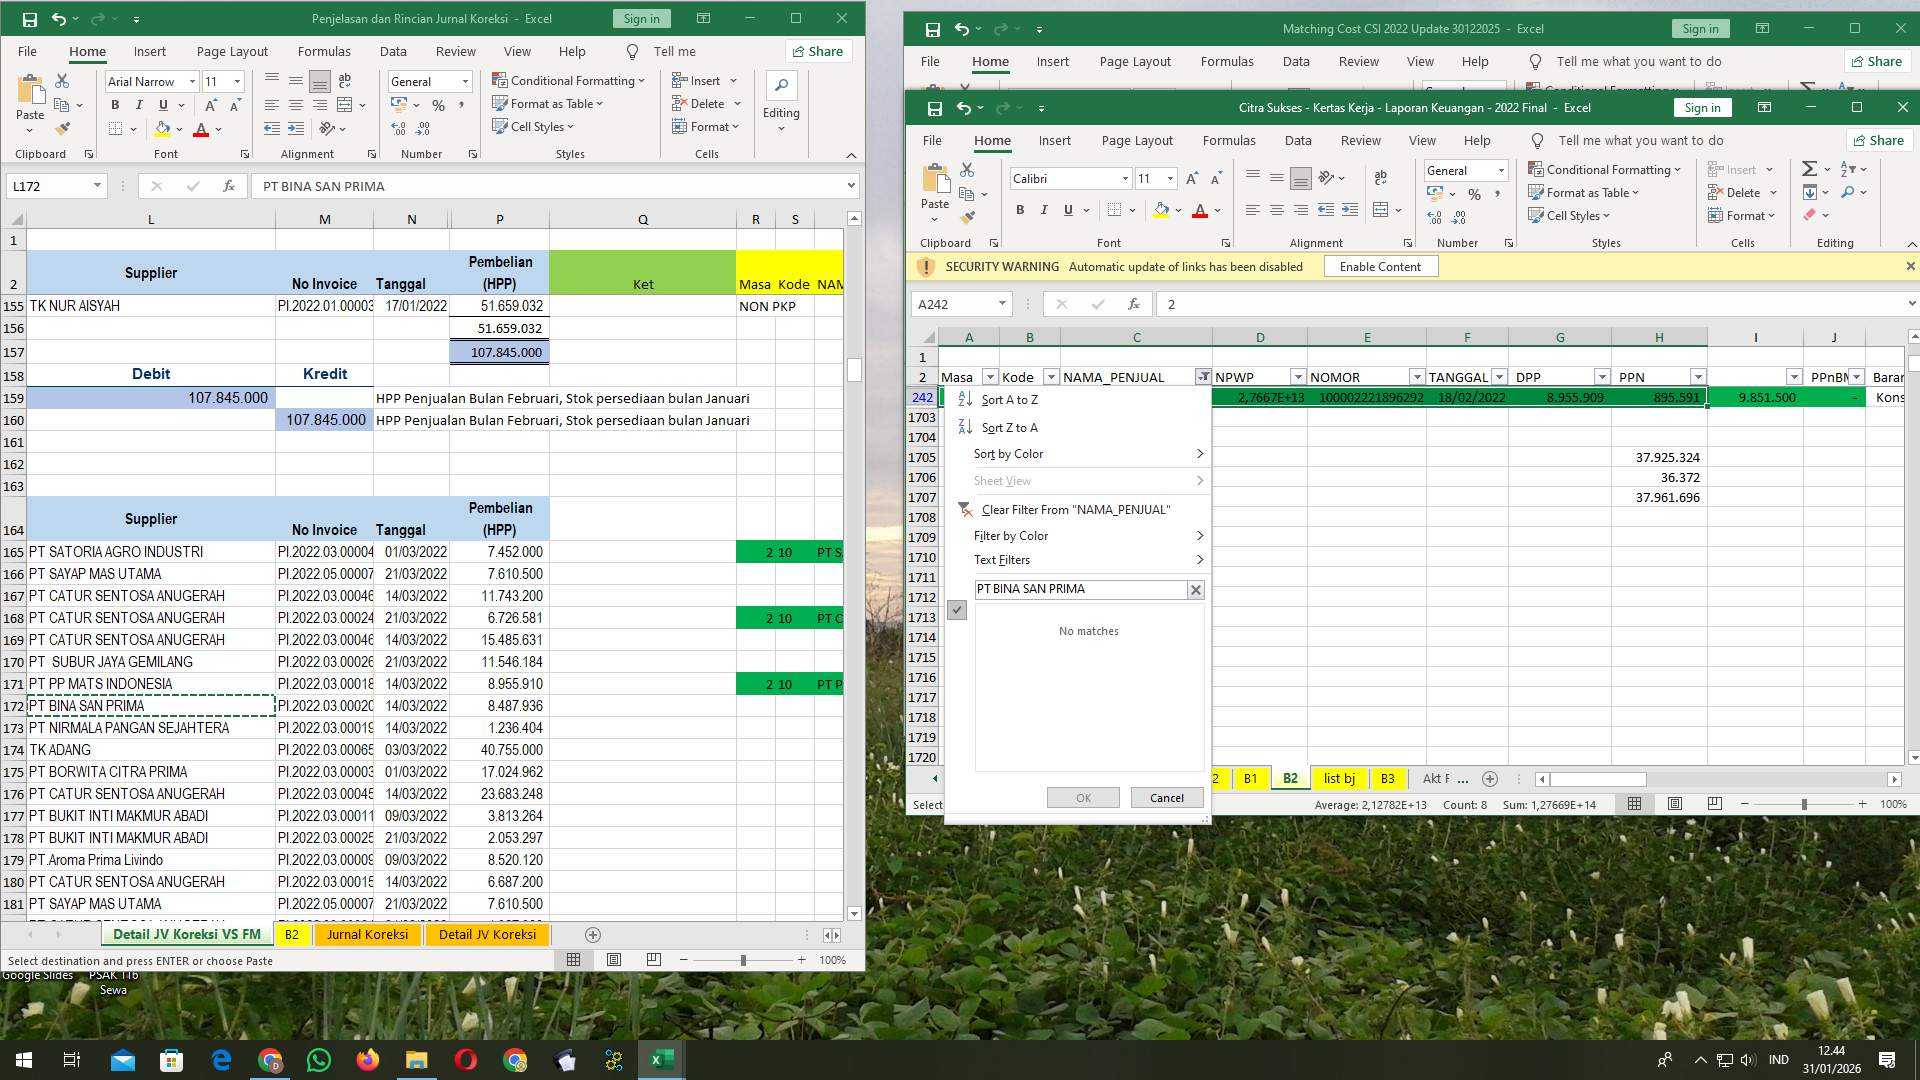Image resolution: width=1920 pixels, height=1080 pixels.
Task: Open the Calibri font name dropdown
Action: [1125, 179]
